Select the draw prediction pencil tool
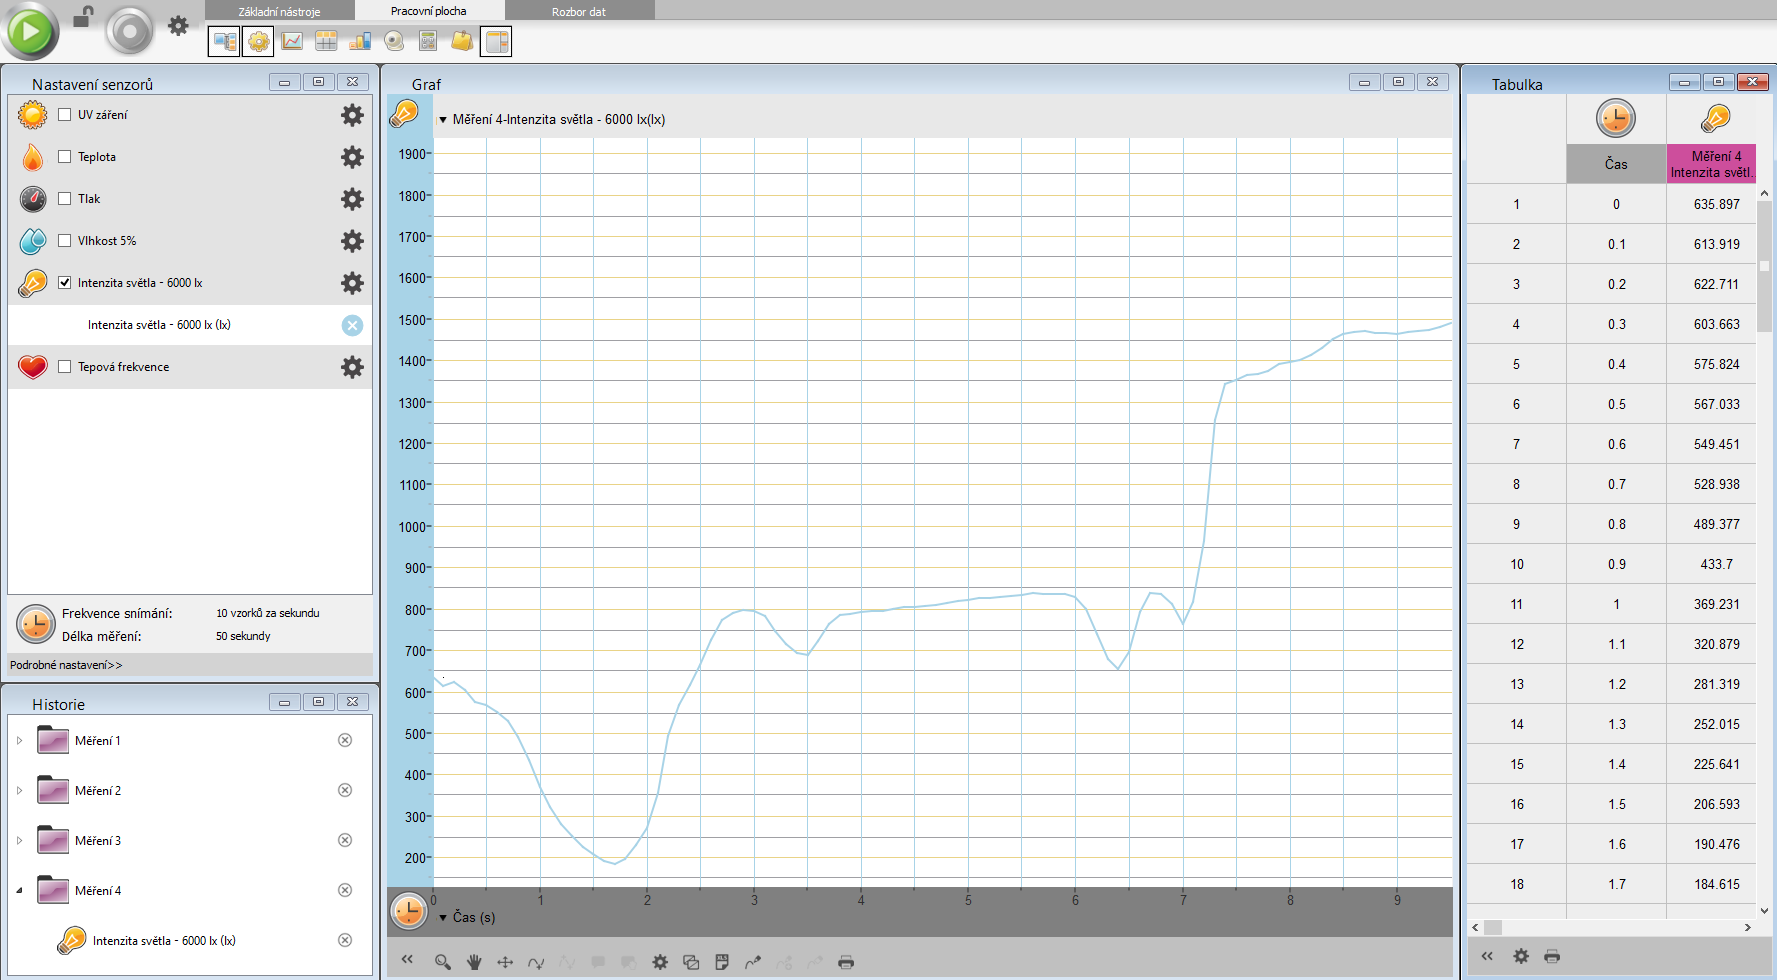This screenshot has width=1777, height=980. click(x=753, y=962)
